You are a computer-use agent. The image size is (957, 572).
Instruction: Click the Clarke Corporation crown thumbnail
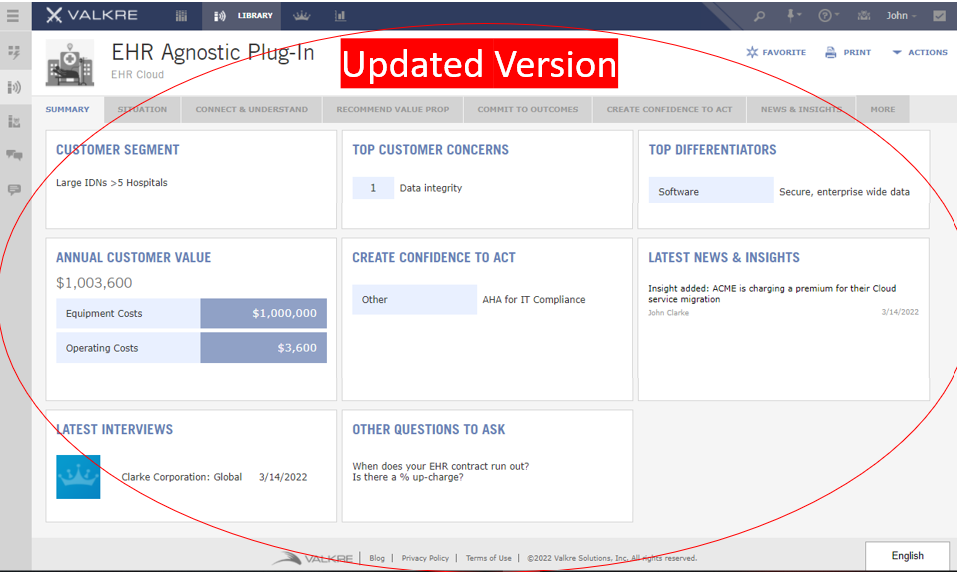click(x=78, y=477)
